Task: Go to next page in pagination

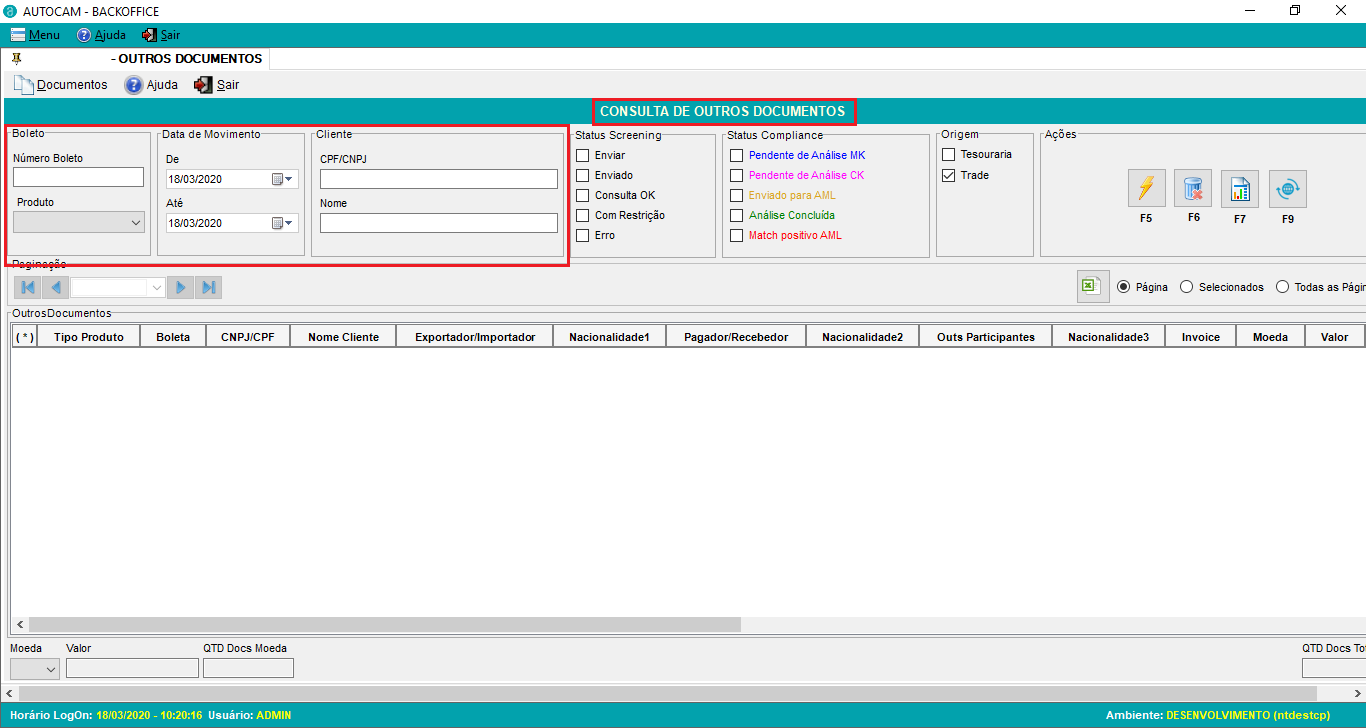Action: pos(180,288)
